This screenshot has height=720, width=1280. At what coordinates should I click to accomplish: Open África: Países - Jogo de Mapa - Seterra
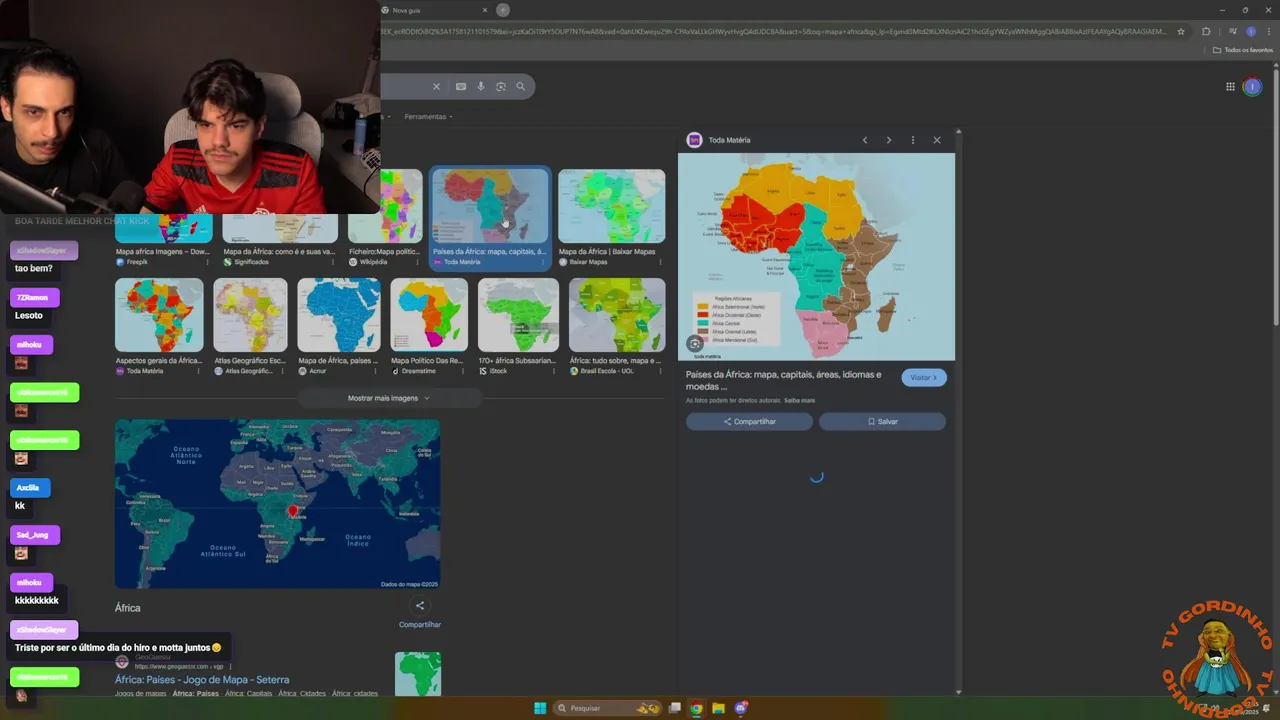click(202, 680)
